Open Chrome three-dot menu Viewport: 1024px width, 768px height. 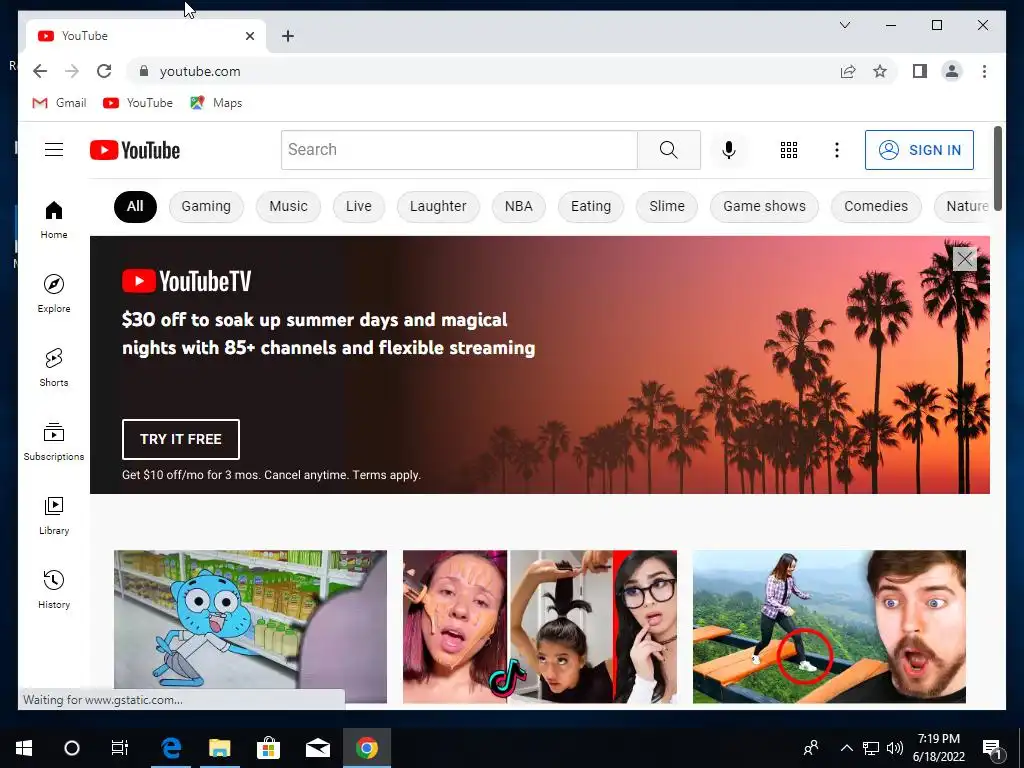click(x=984, y=71)
